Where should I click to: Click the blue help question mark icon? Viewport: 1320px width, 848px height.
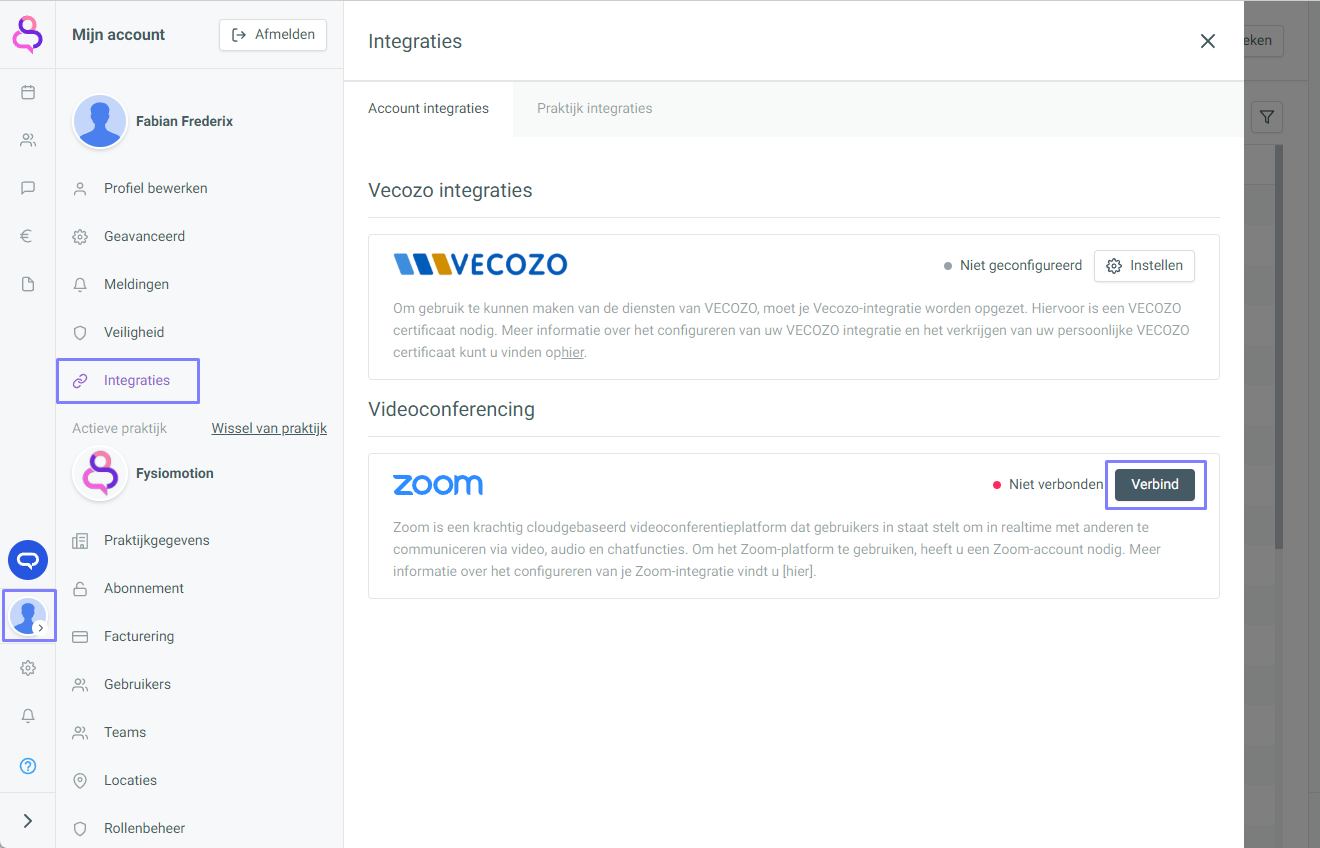pos(28,766)
